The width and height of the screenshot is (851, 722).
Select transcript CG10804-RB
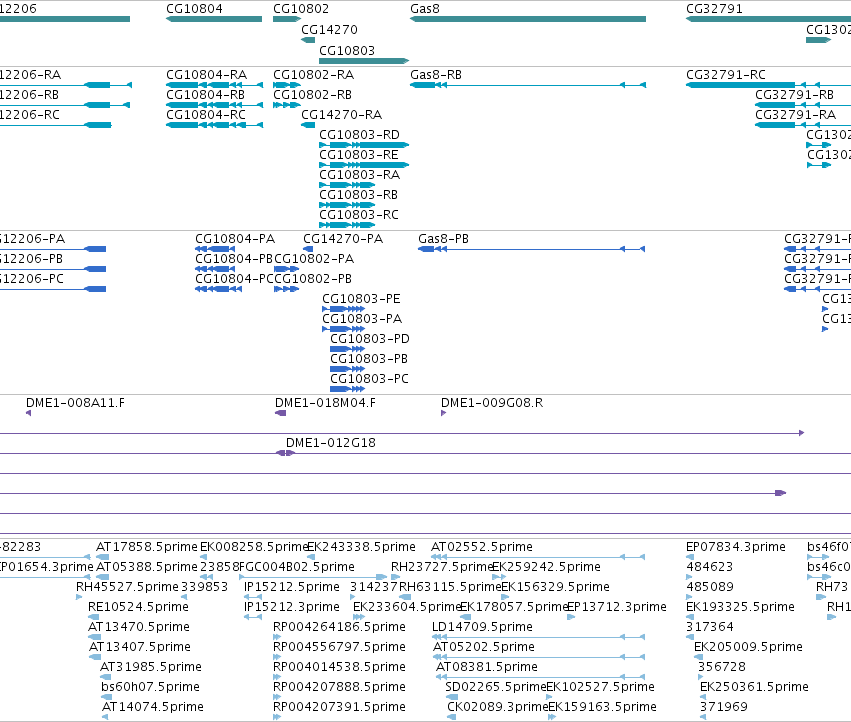[x=214, y=105]
